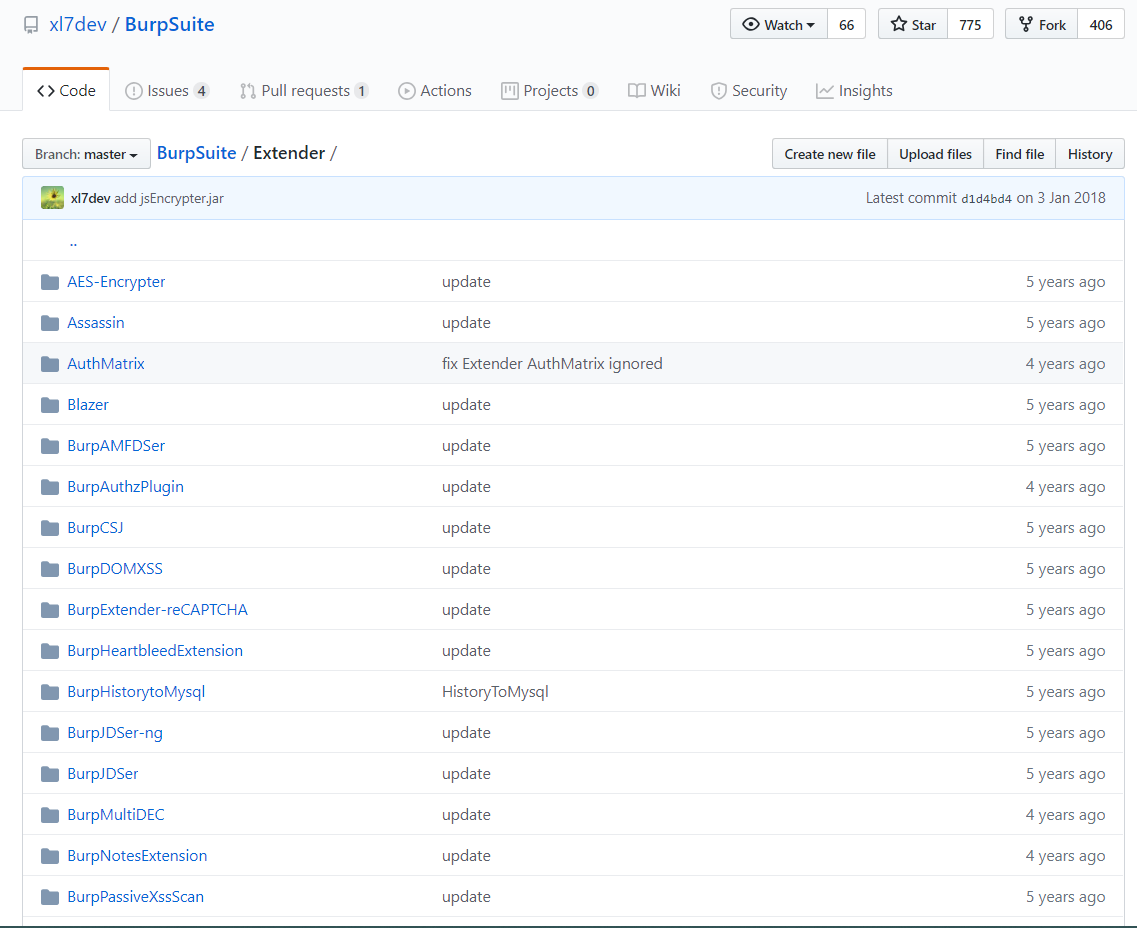This screenshot has width=1137, height=928.
Task: Open BurpSuite repository title link
Action: [170, 25]
